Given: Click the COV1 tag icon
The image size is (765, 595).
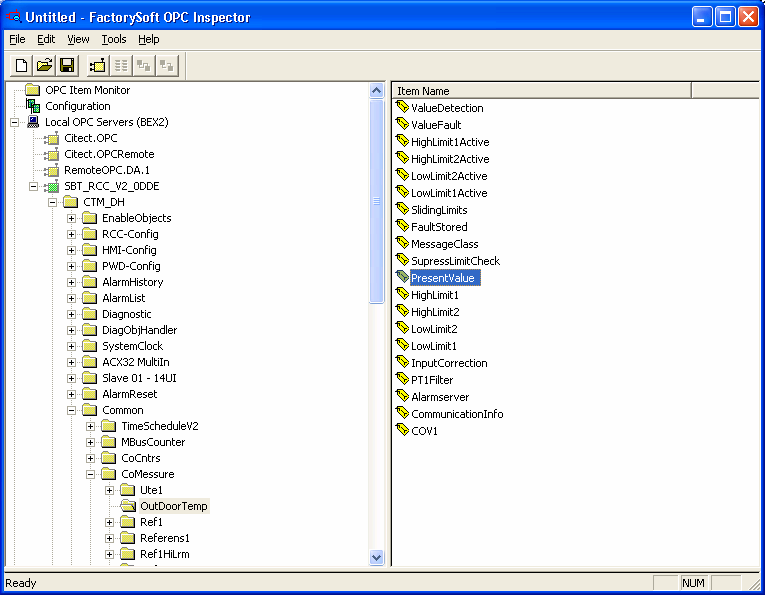Looking at the screenshot, I should point(402,430).
